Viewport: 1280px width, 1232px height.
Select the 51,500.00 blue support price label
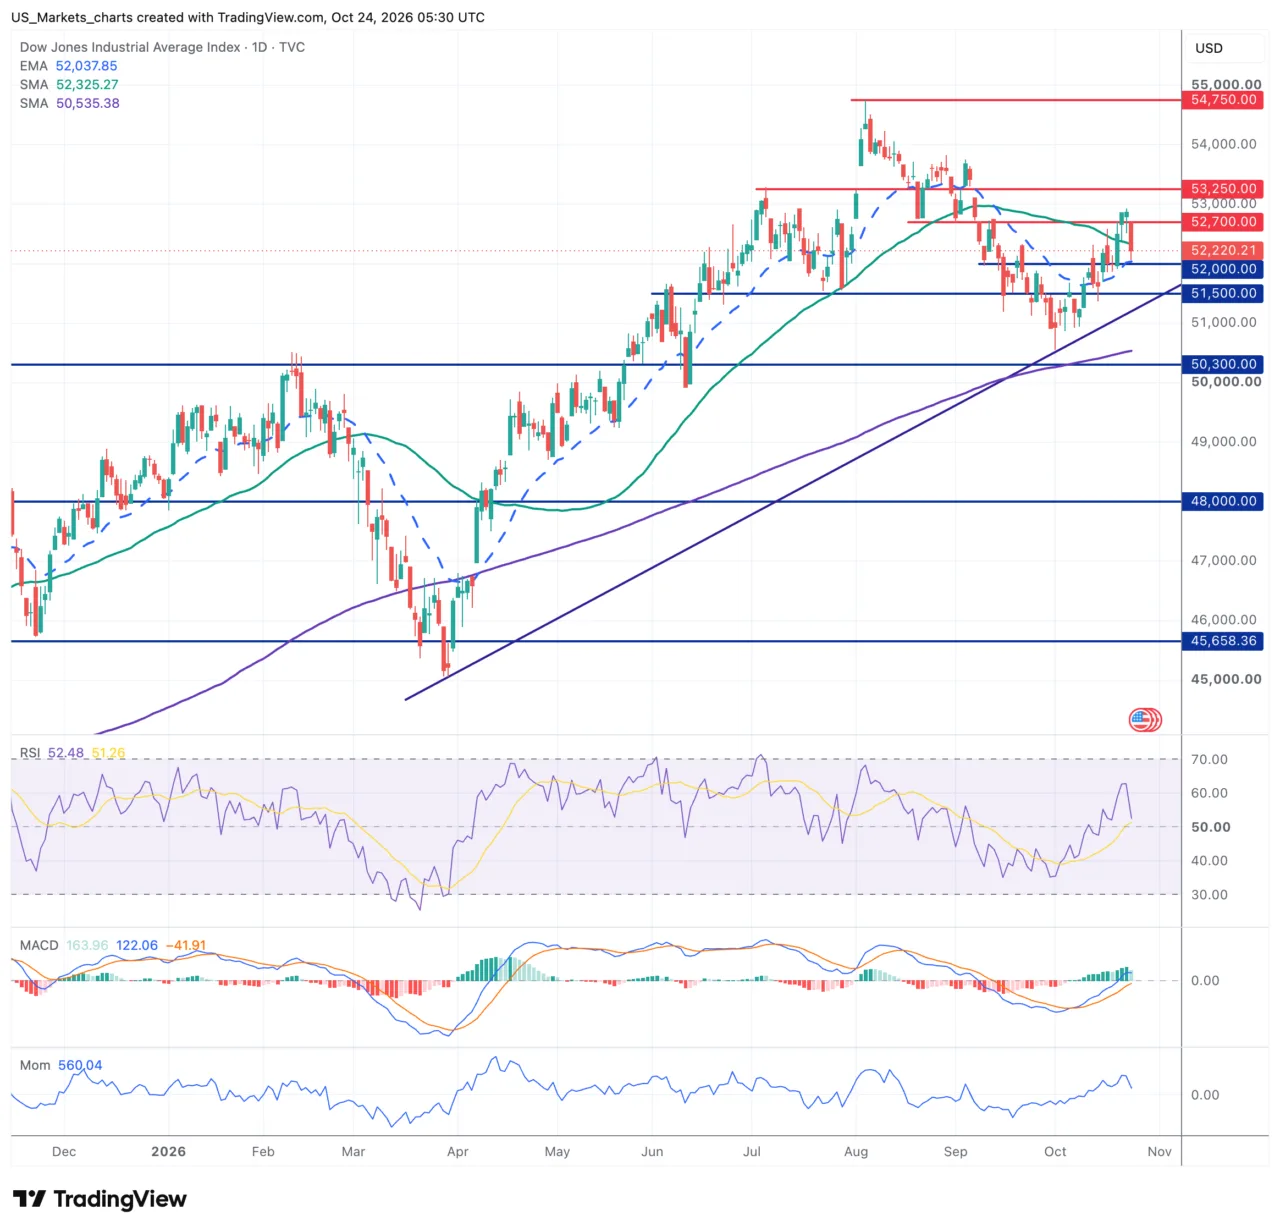tap(1223, 293)
